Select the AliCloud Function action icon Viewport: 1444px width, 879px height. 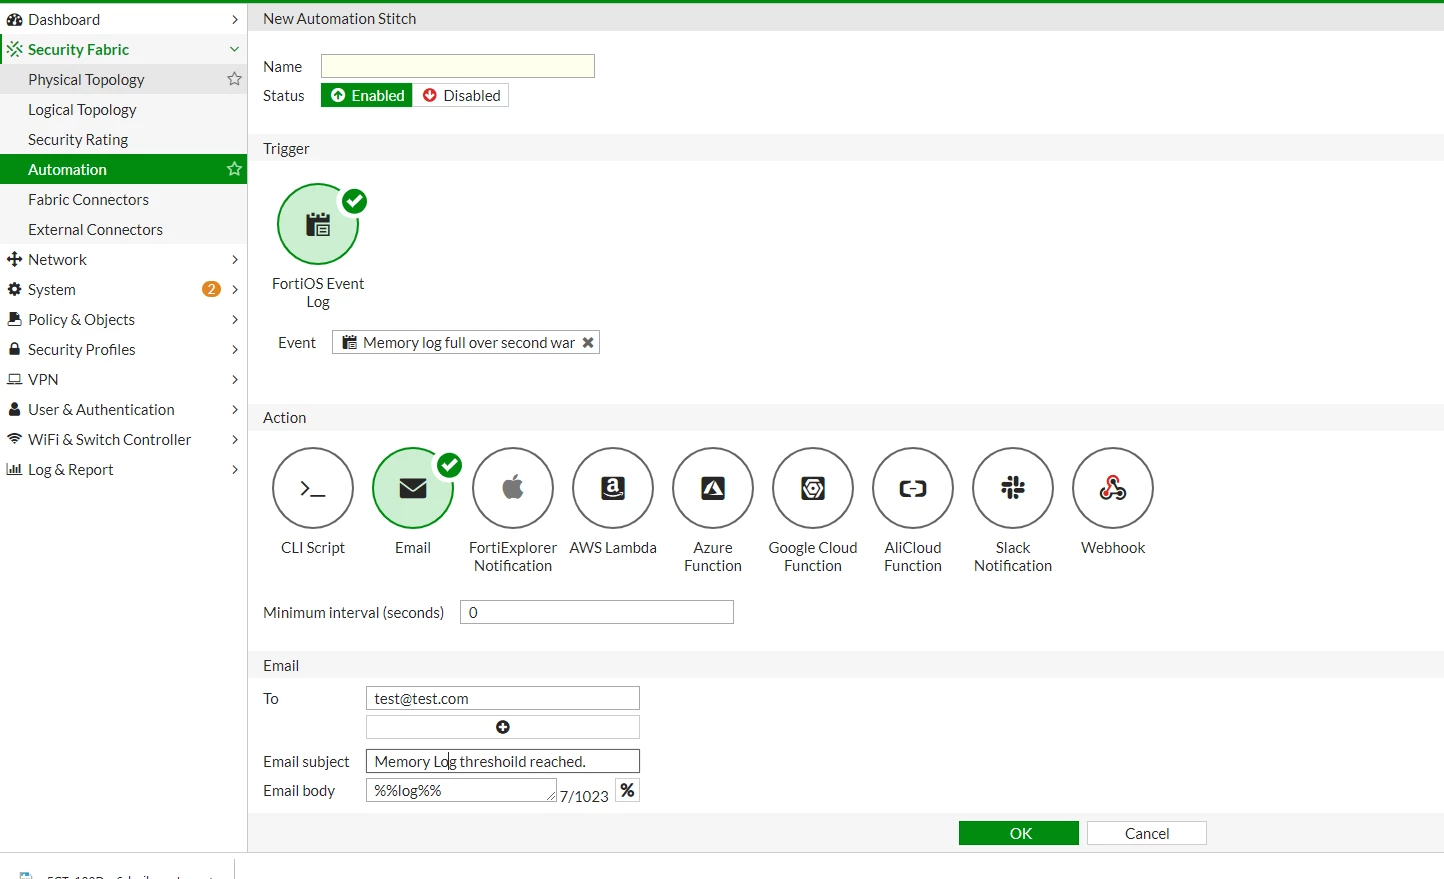click(x=913, y=488)
